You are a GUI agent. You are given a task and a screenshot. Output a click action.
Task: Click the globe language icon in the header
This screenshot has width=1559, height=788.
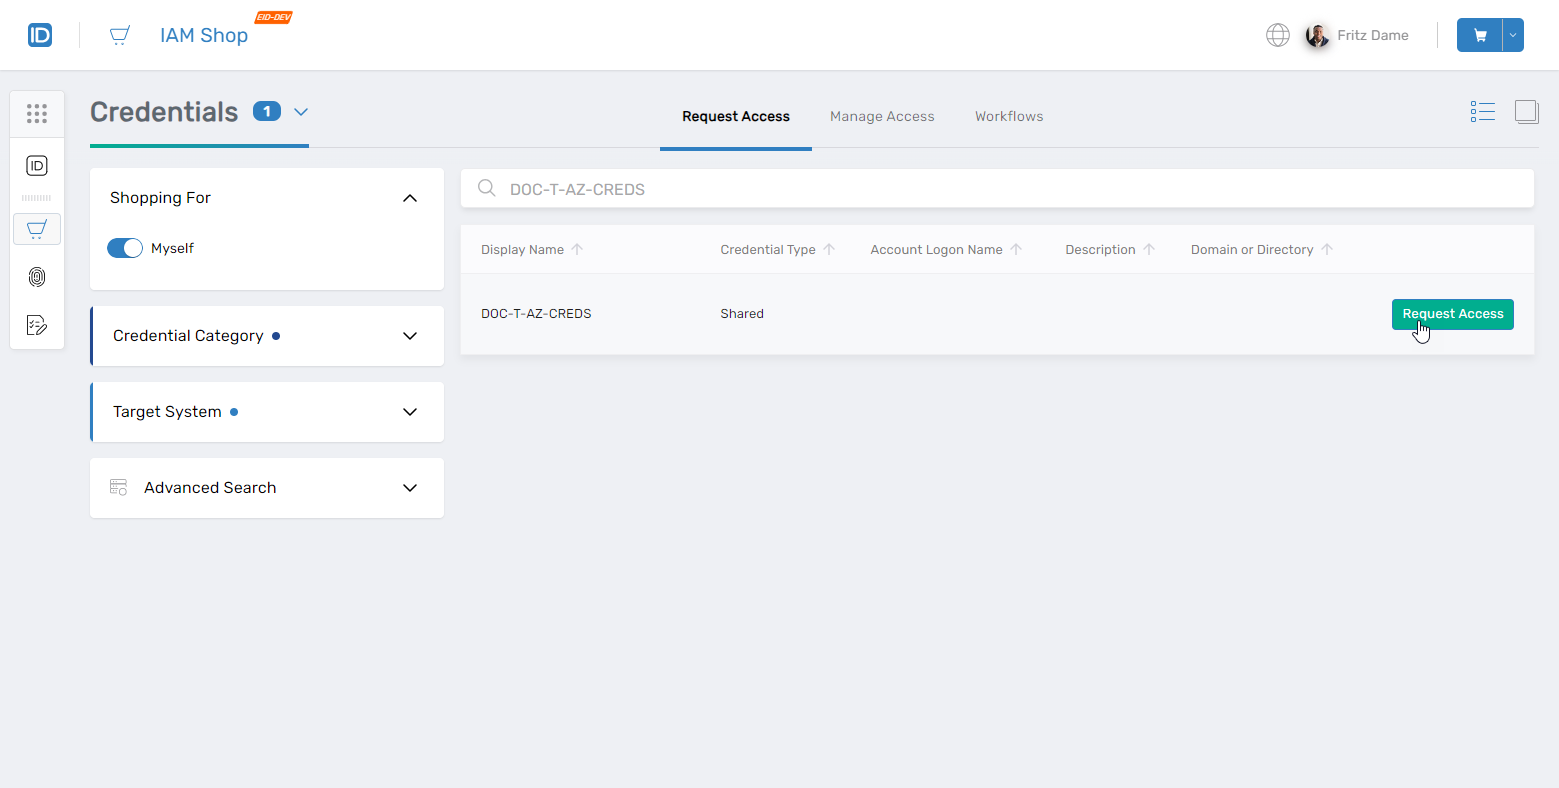pyautogui.click(x=1277, y=34)
